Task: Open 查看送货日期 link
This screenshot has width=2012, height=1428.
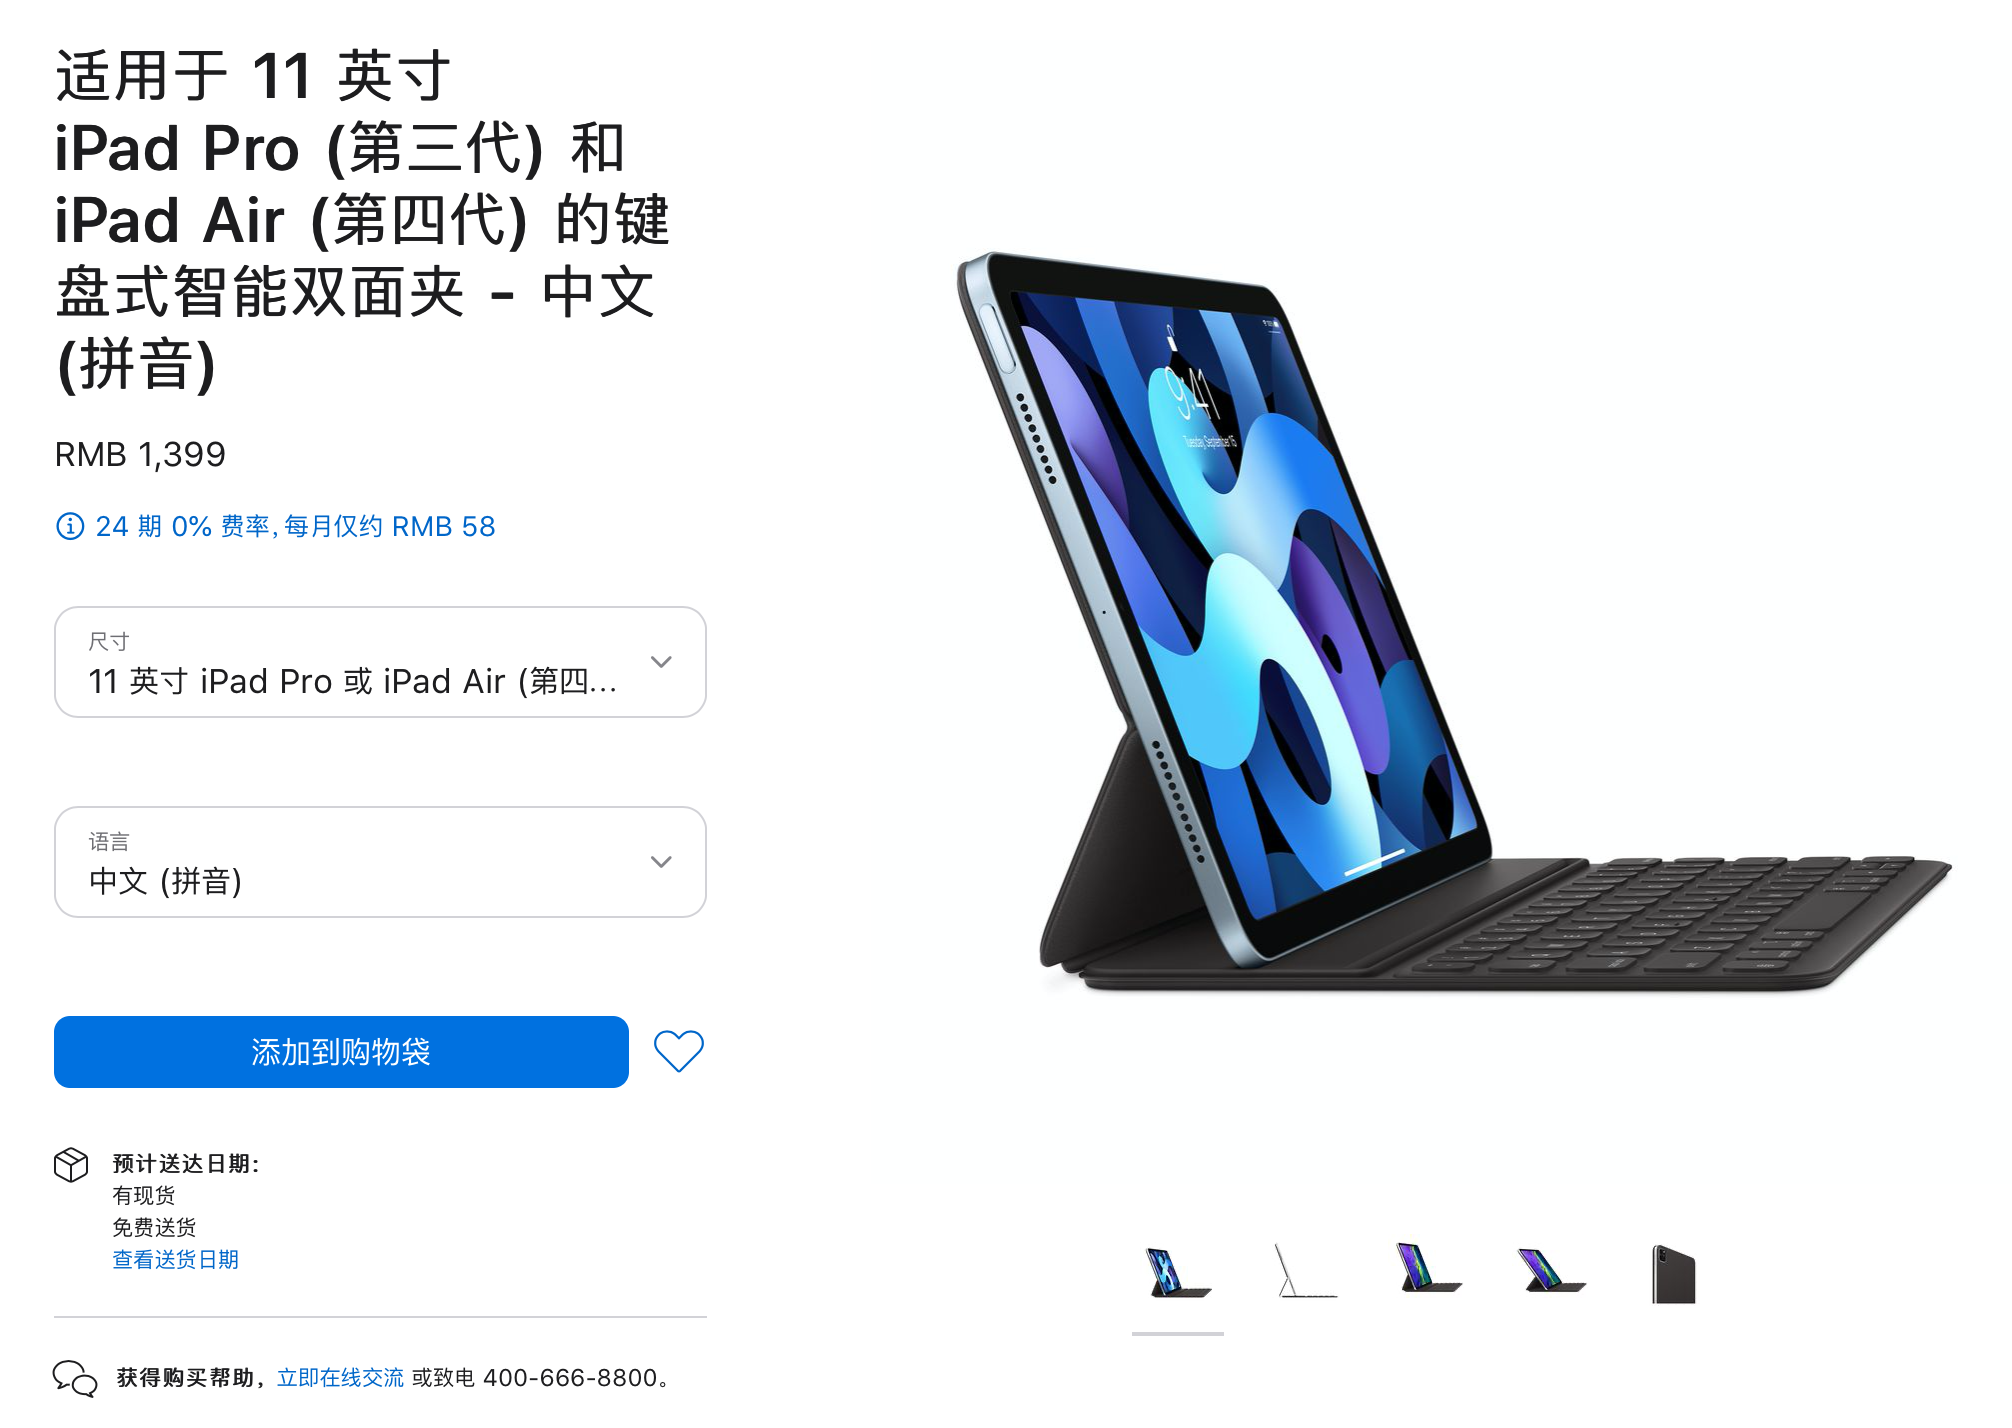Action: coord(176,1259)
